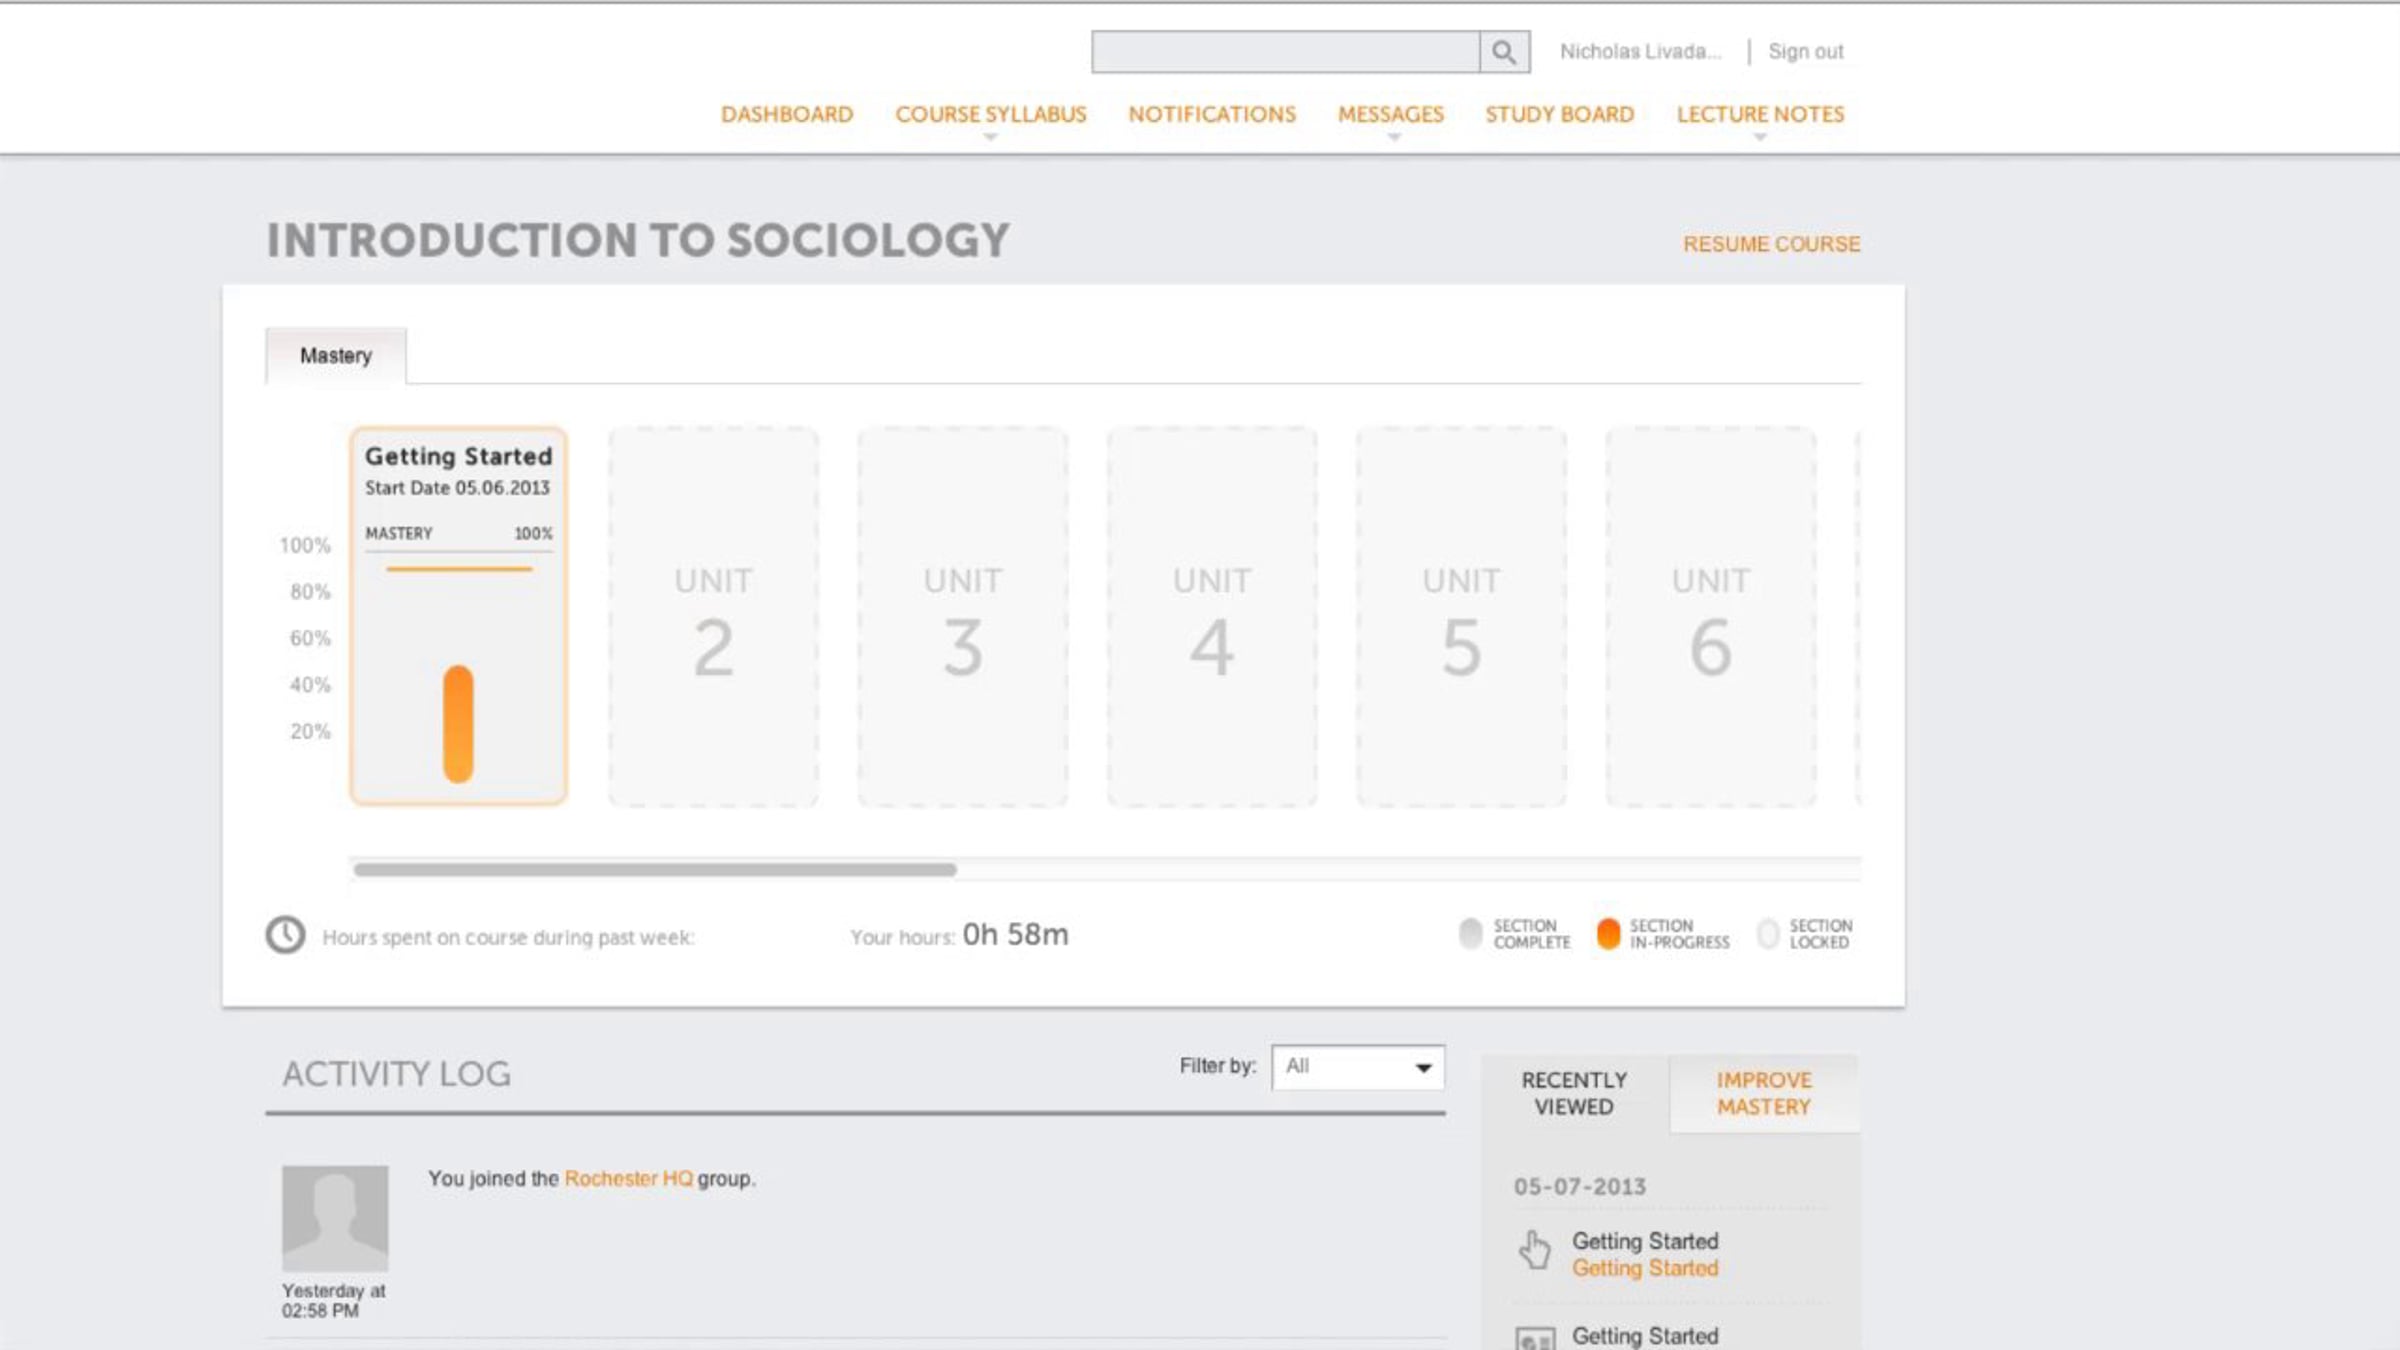The height and width of the screenshot is (1350, 2400).
Task: Click the hand pointer icon beside Getting Started
Action: coord(1535,1250)
